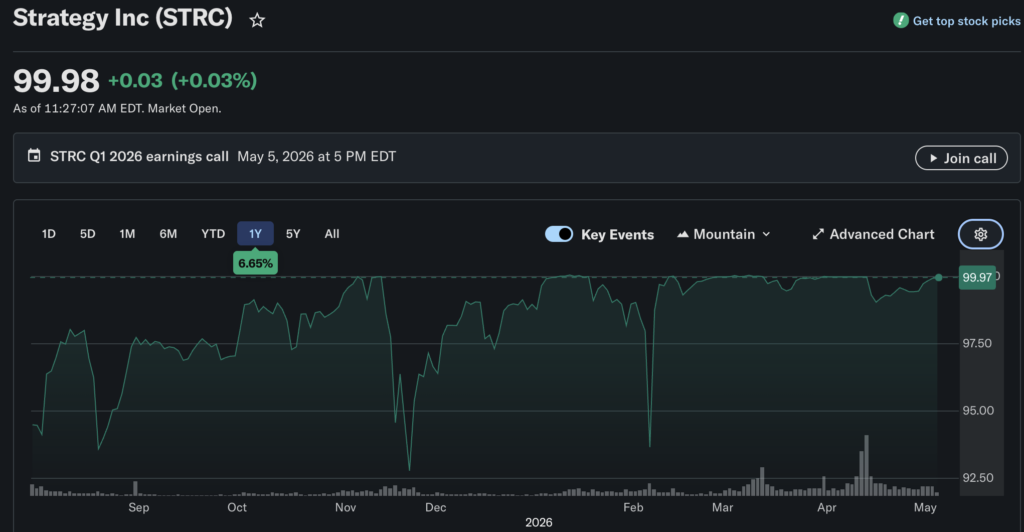
Task: Click the tallest April volume bar
Action: click(867, 465)
